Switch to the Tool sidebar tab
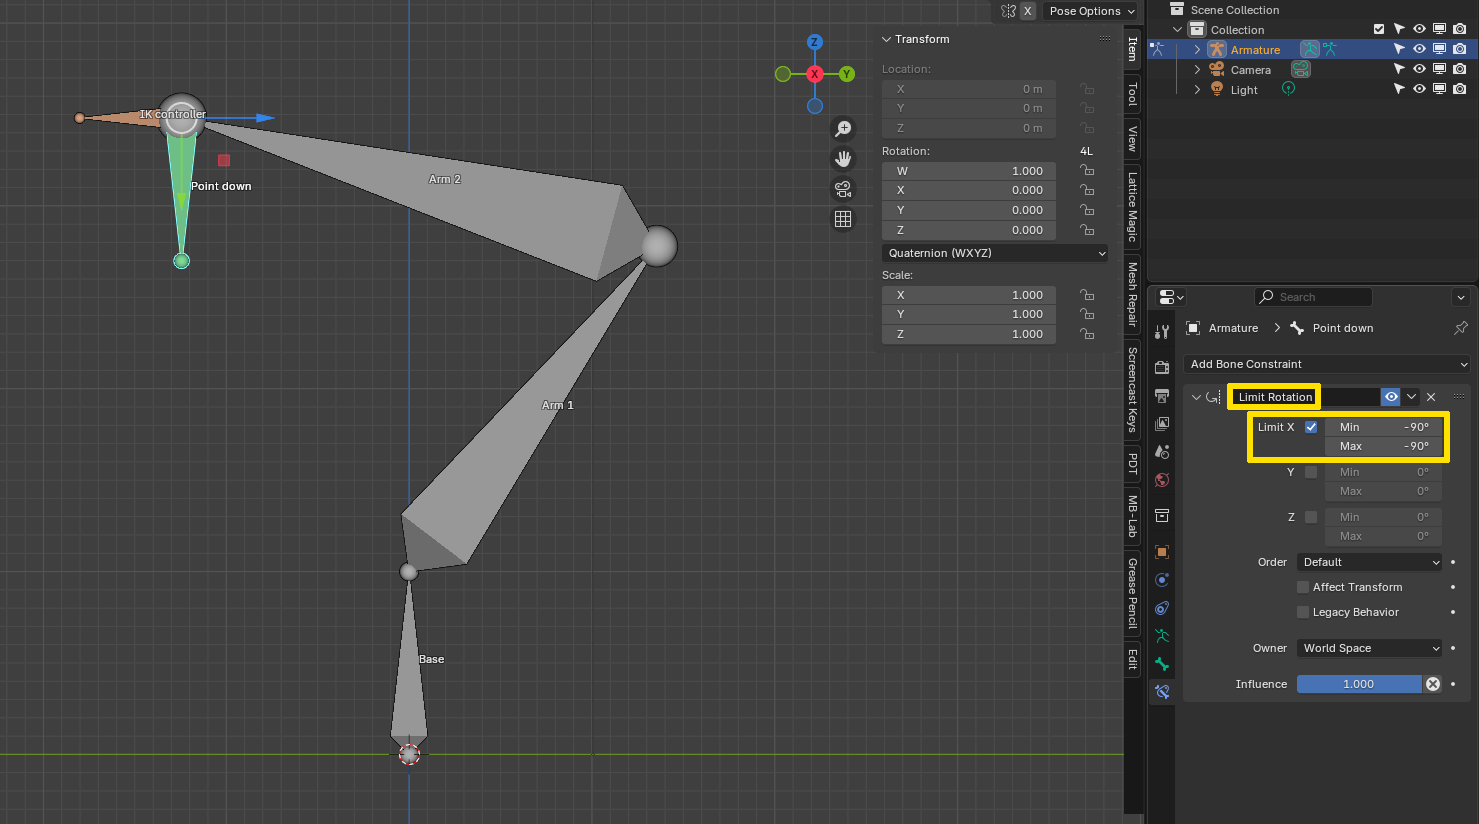Screen dimensions: 1479x824 pyautogui.click(x=1132, y=95)
